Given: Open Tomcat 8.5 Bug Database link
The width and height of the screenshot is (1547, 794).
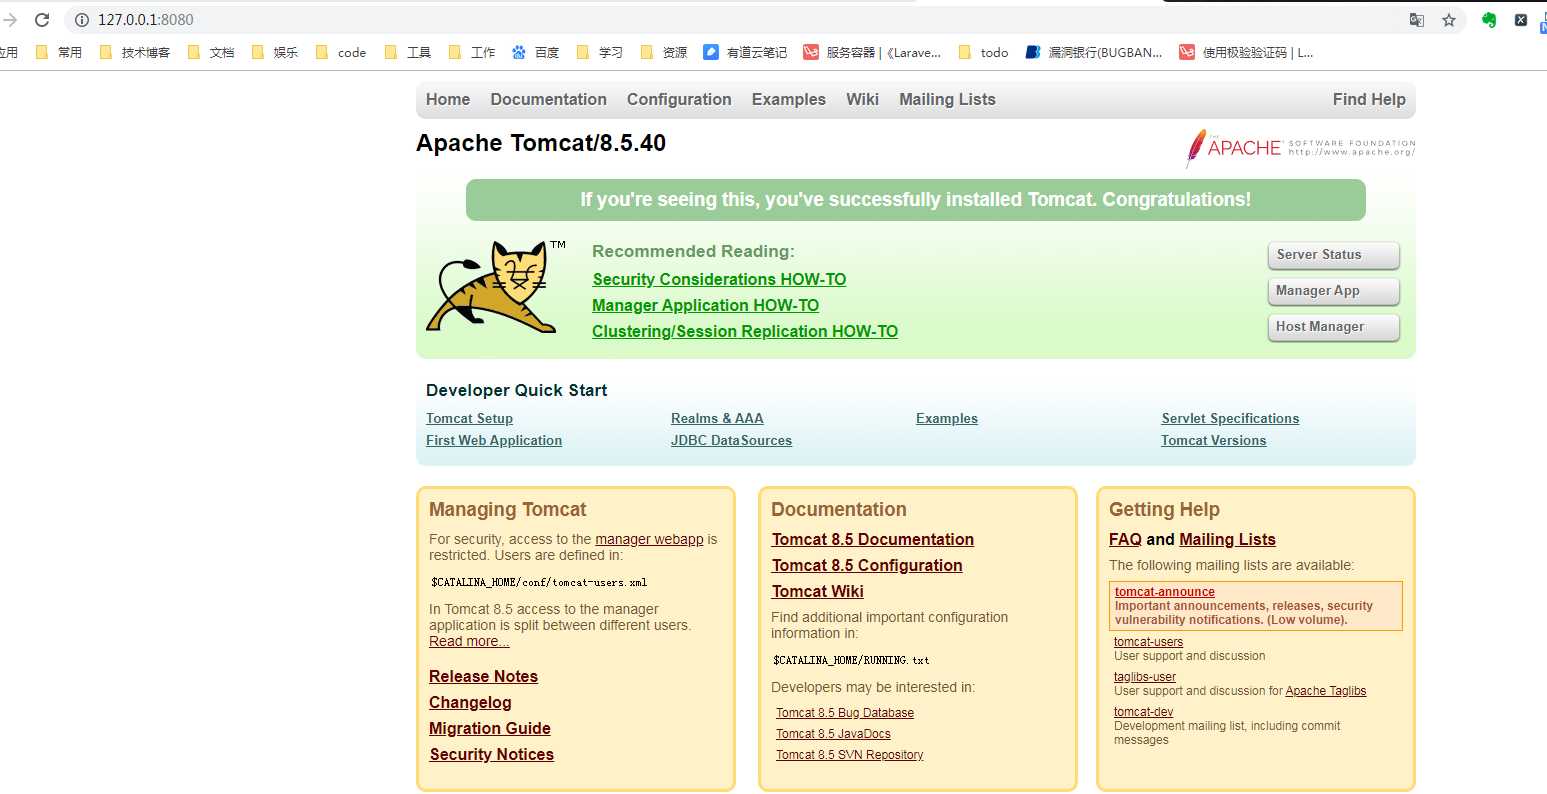Looking at the screenshot, I should (845, 713).
